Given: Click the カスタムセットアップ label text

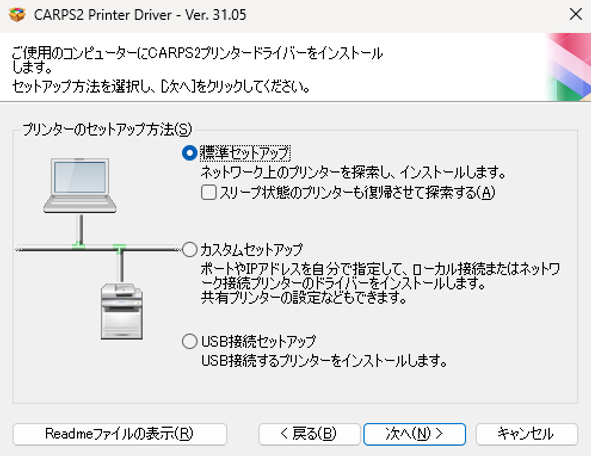Looking at the screenshot, I should [x=251, y=249].
